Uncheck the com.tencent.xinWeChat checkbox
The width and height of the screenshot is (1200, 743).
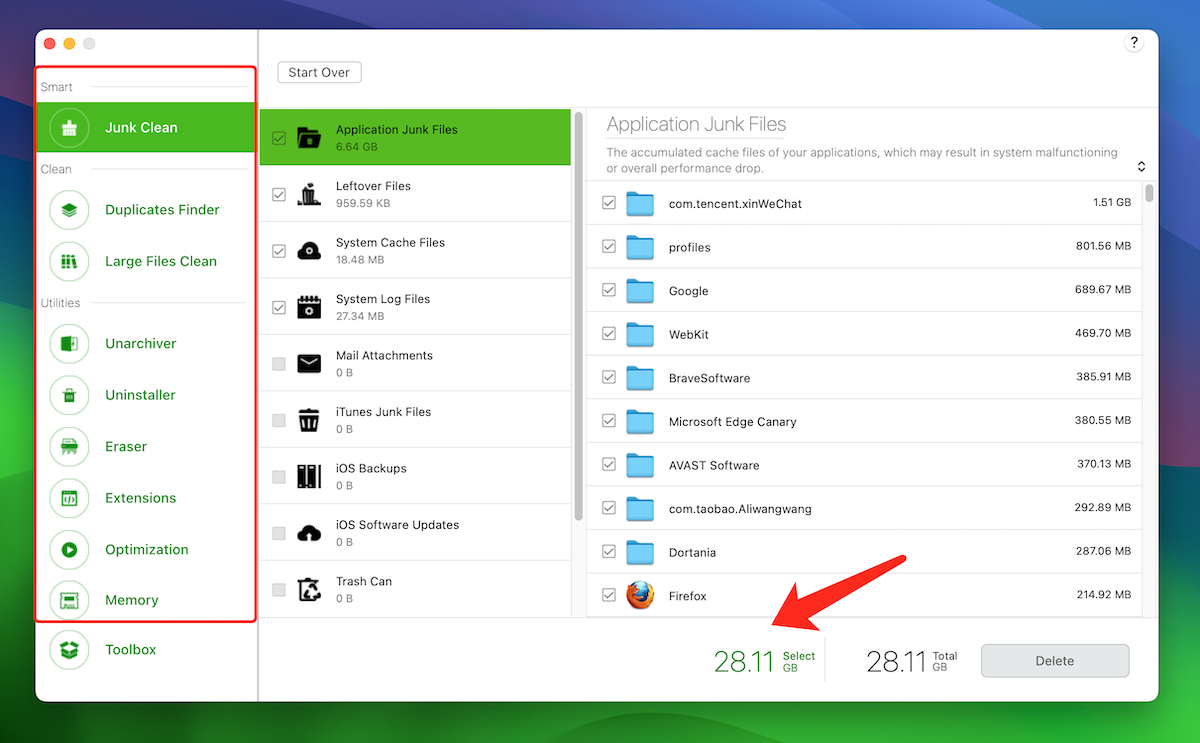click(x=609, y=203)
